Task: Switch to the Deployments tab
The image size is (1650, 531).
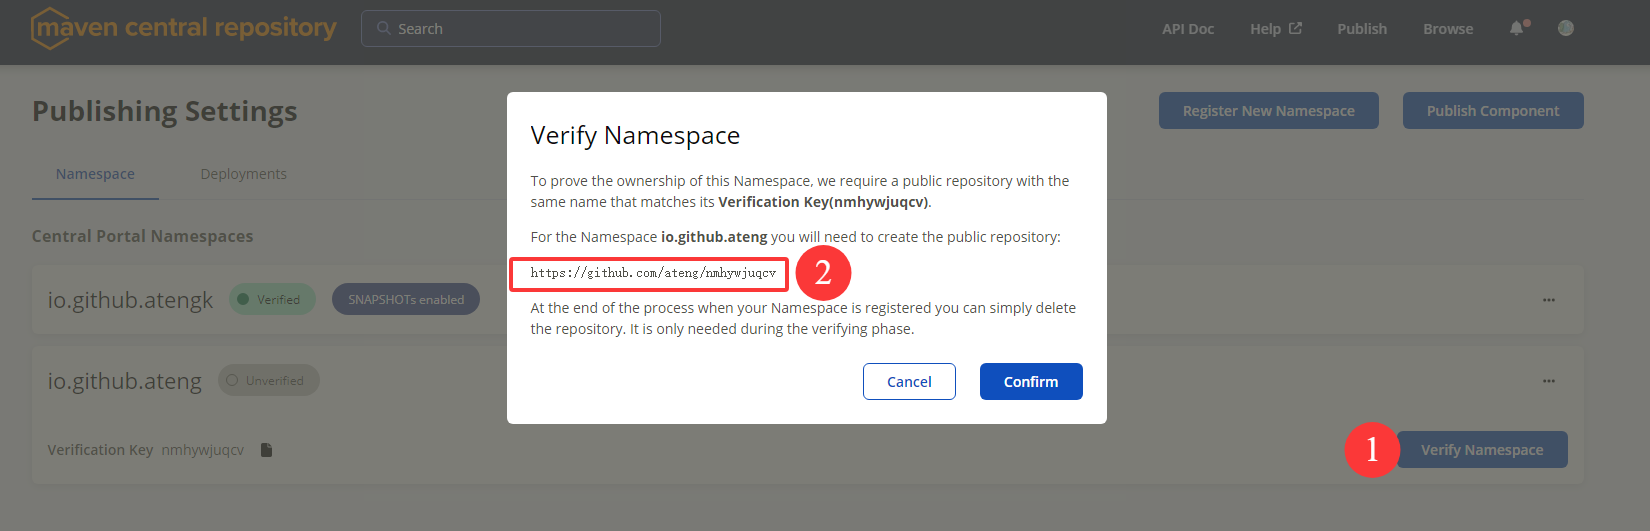Action: [x=243, y=174]
